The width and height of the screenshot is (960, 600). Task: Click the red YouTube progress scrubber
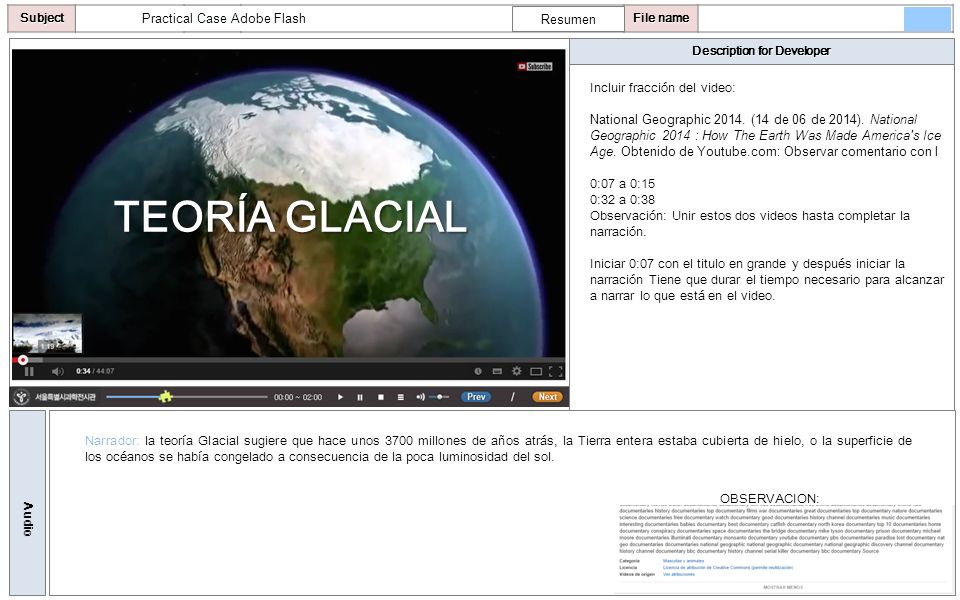23,360
